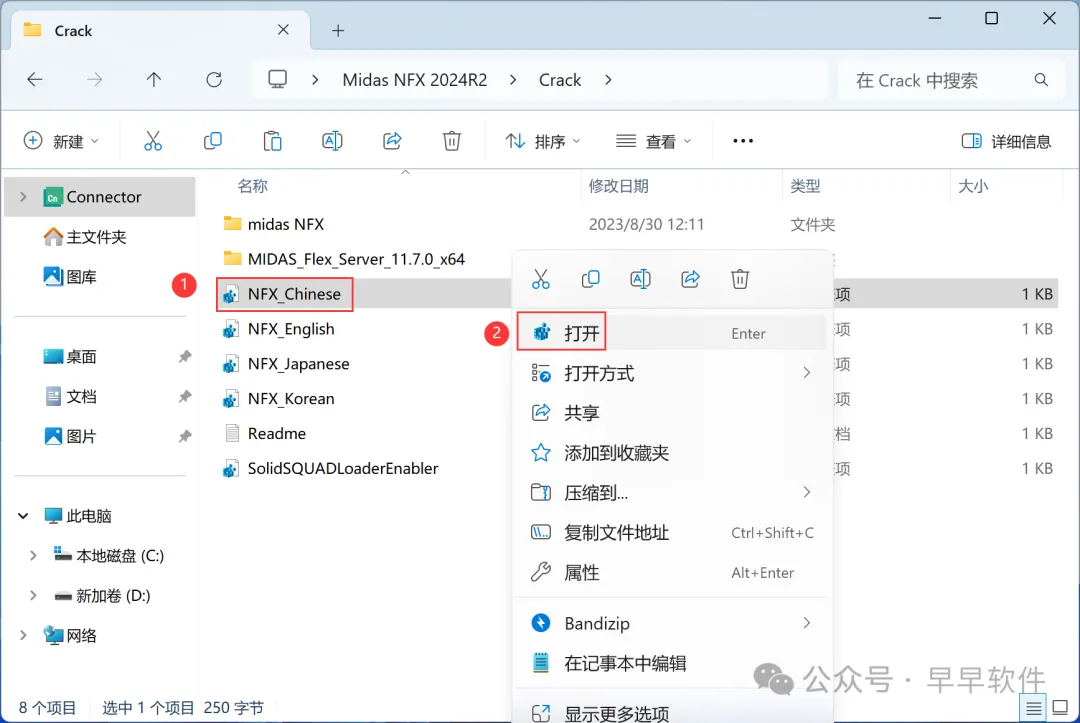This screenshot has width=1080, height=723.
Task: Select the NFX_Korean file
Action: (278, 399)
